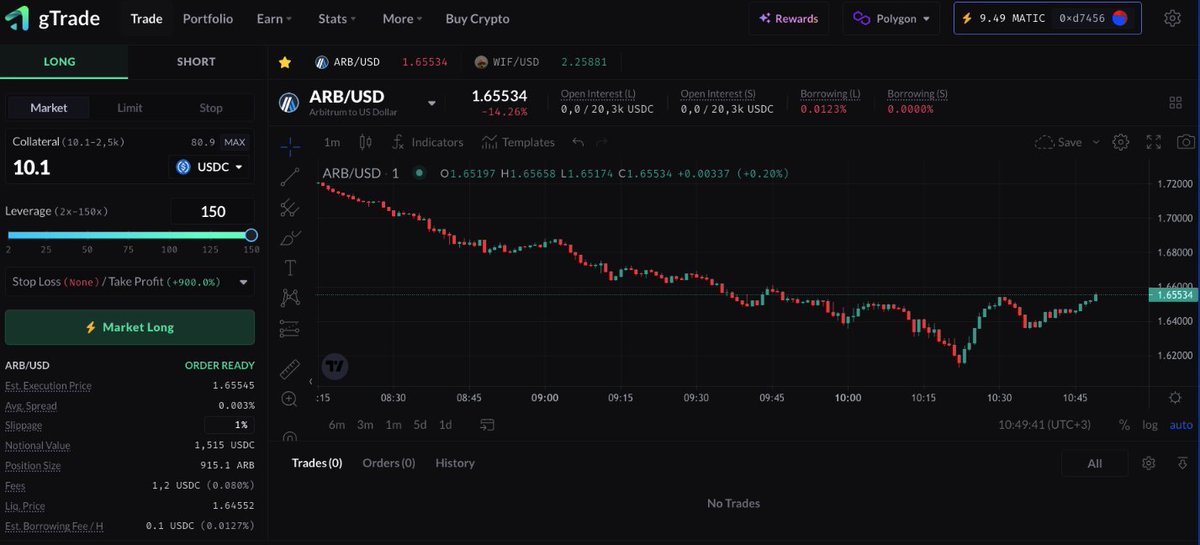Open the Buy Crypto page
The height and width of the screenshot is (545, 1200).
click(477, 18)
